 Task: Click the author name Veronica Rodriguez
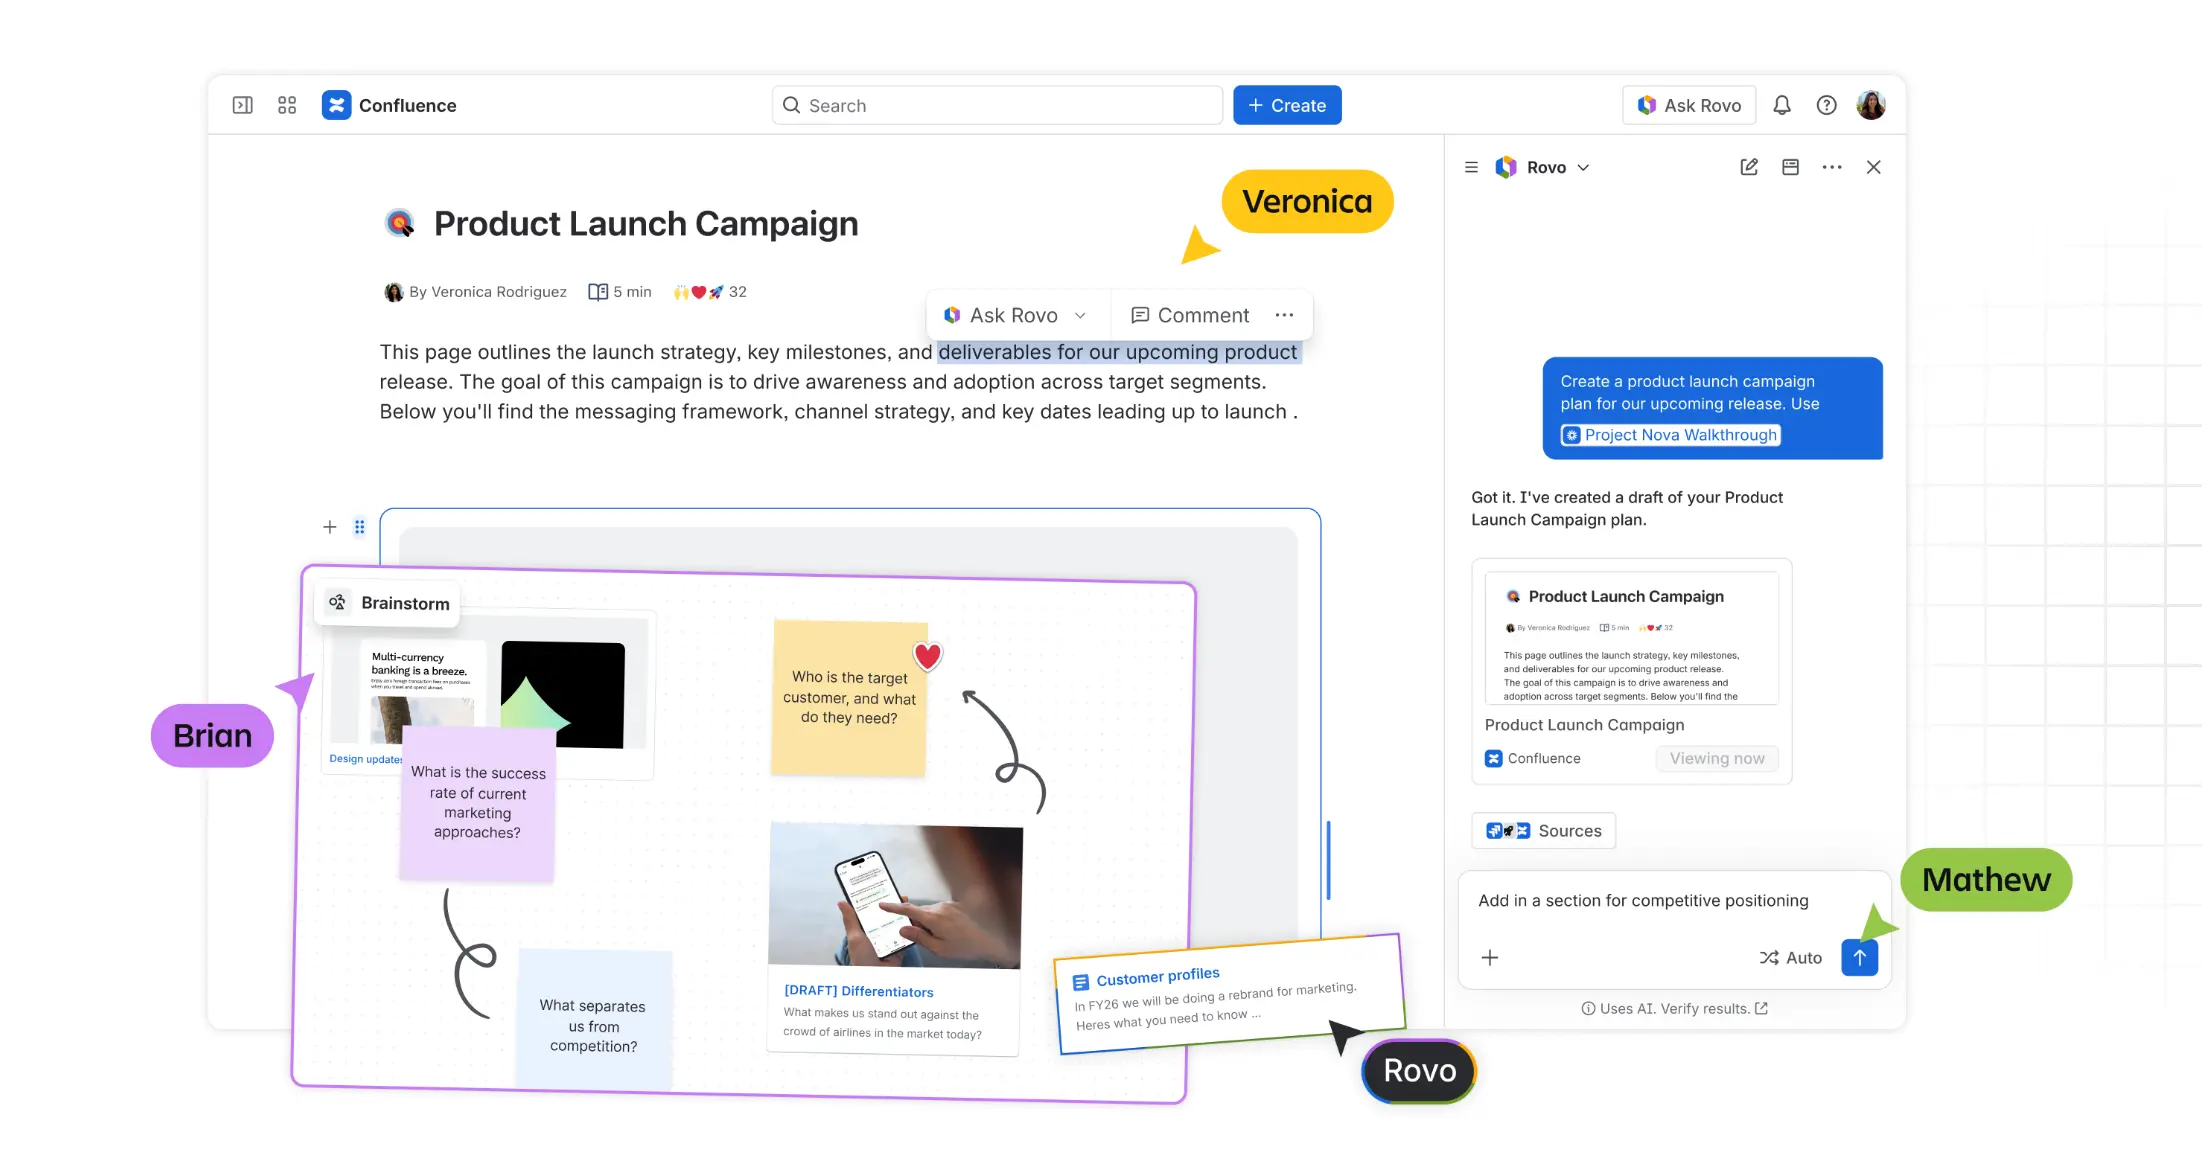point(498,292)
